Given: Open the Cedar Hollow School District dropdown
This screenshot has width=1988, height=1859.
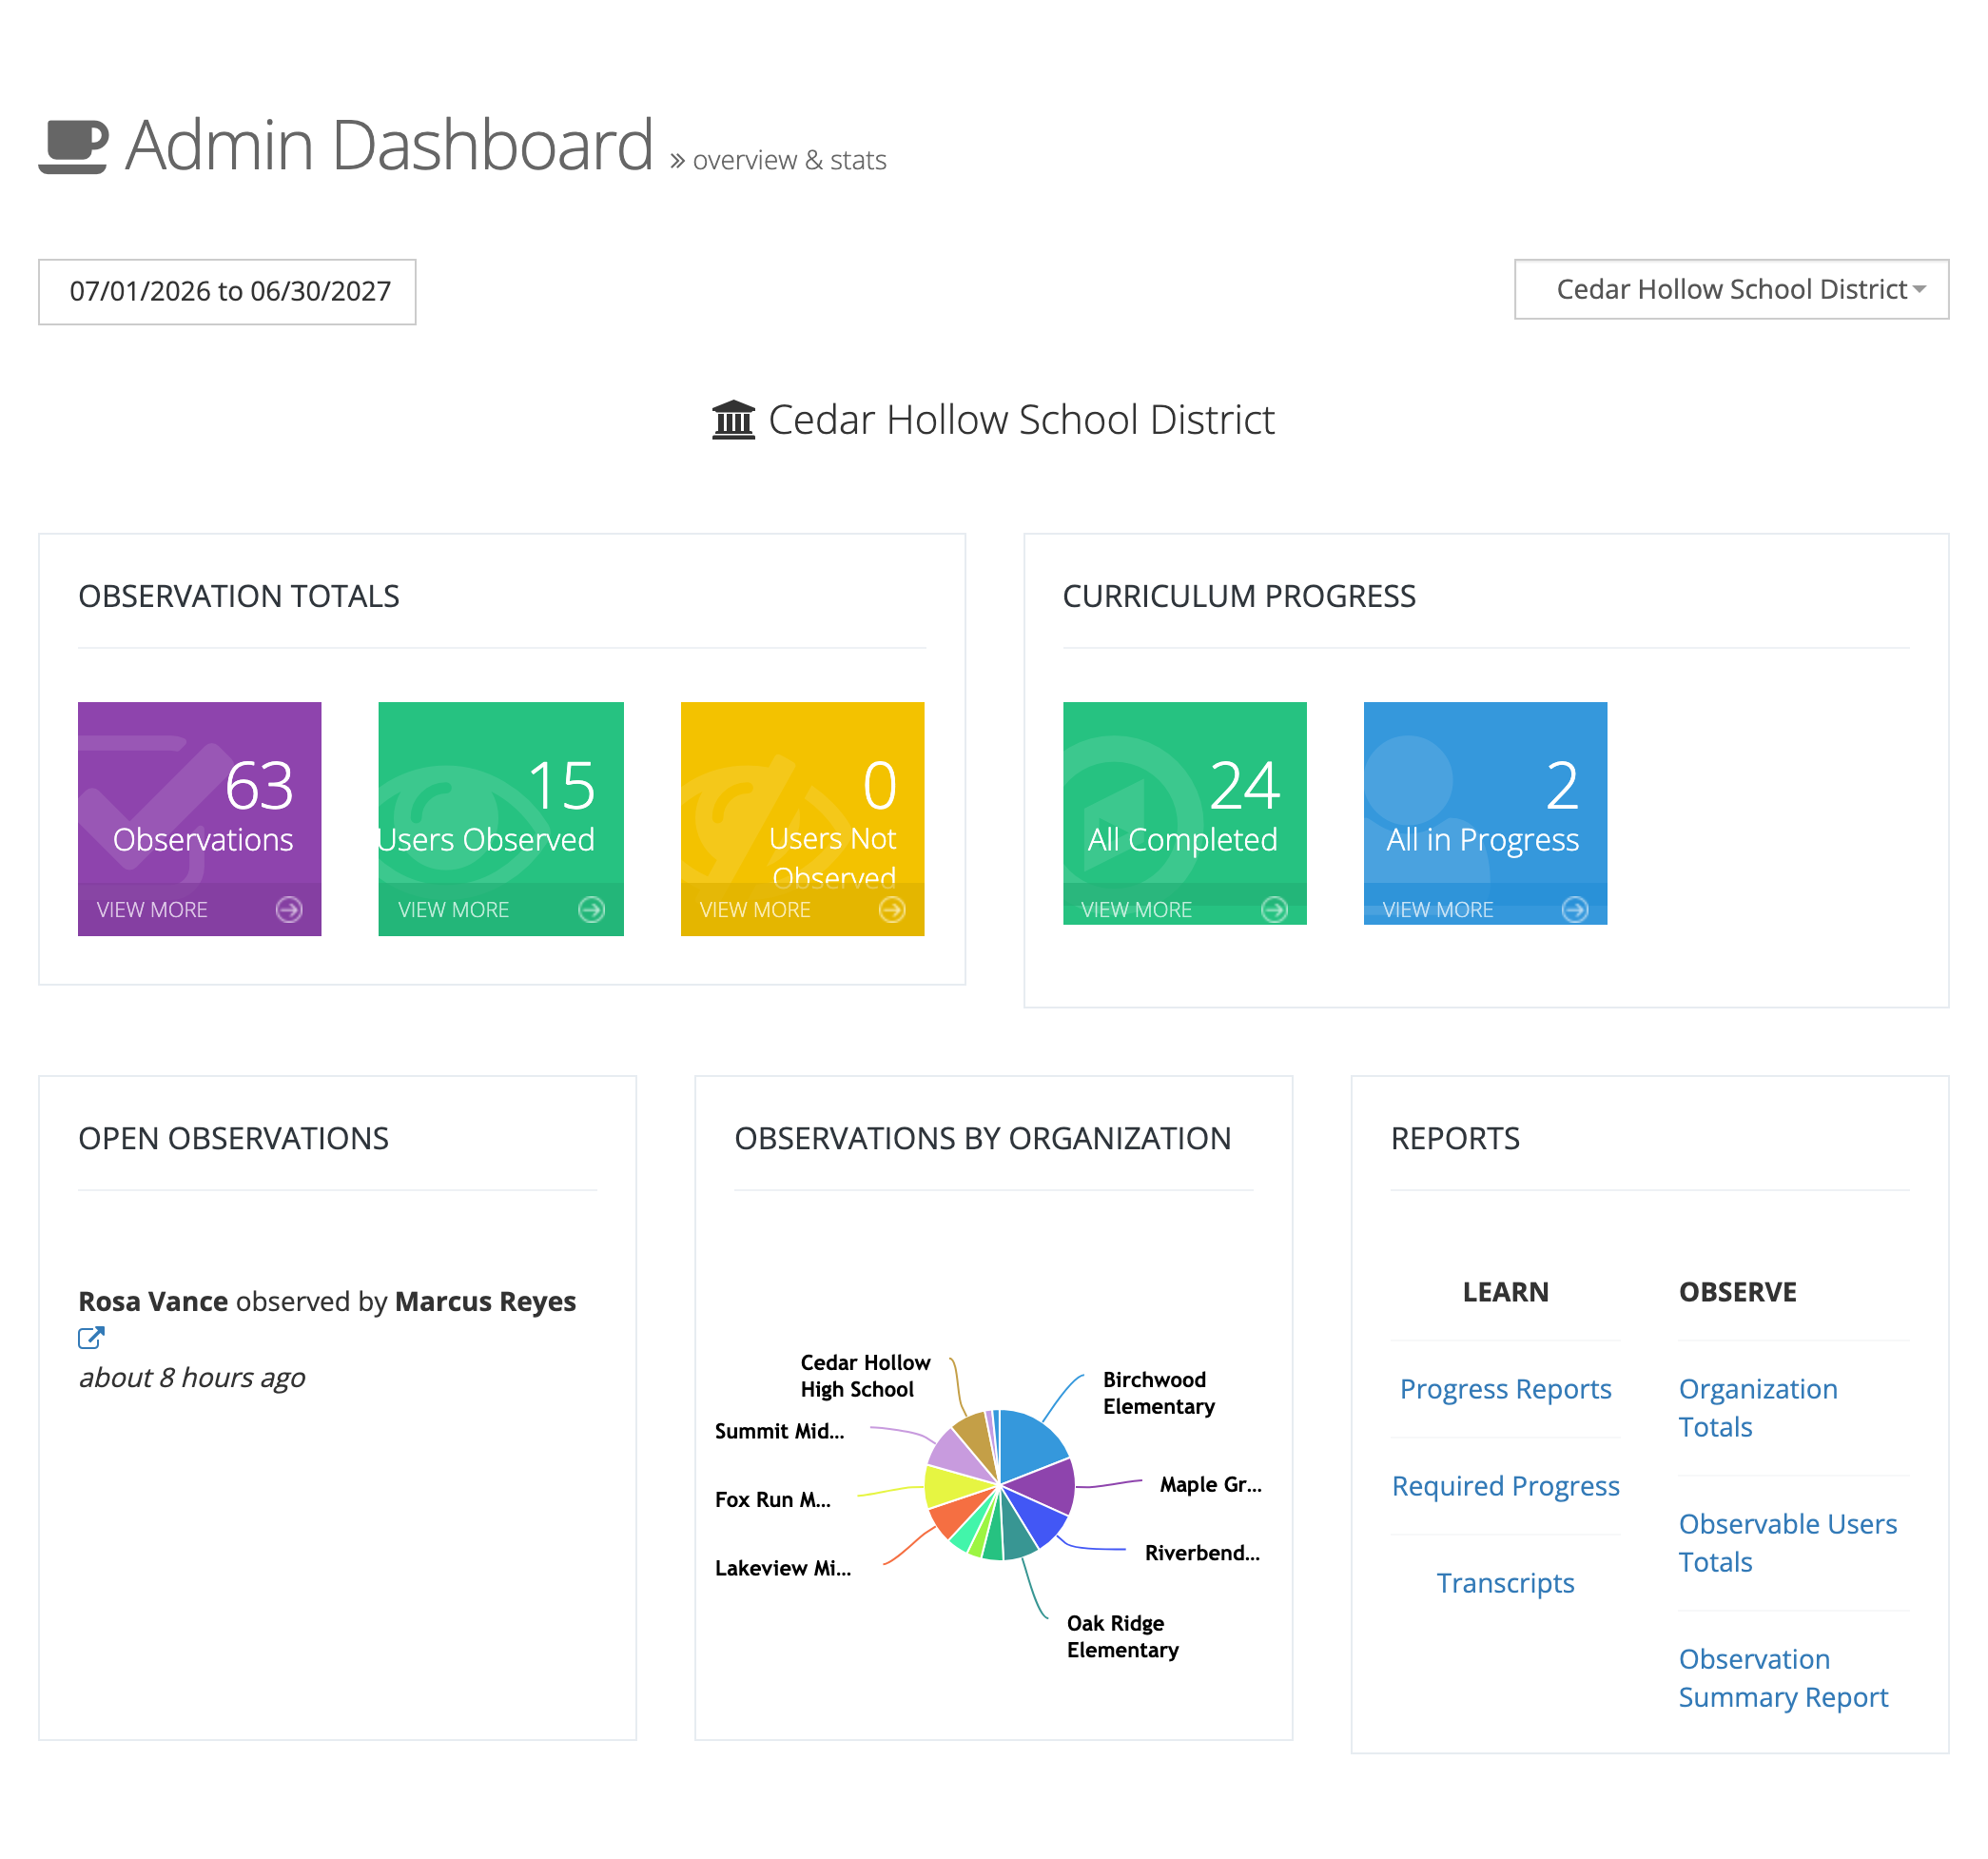Looking at the screenshot, I should [1731, 290].
